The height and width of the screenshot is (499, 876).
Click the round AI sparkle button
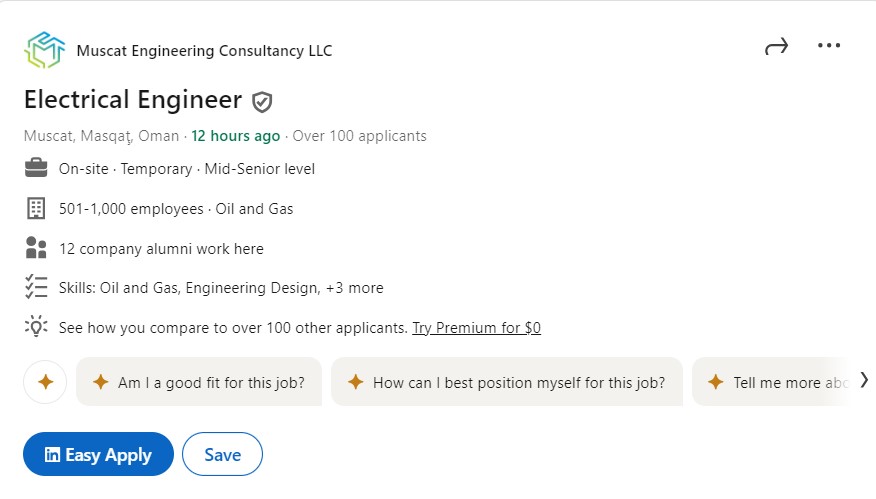coord(45,382)
